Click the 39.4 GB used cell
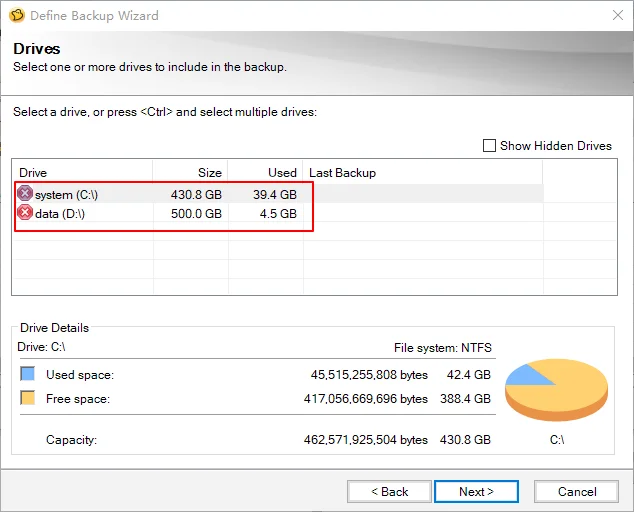This screenshot has width=634, height=512. [275, 195]
